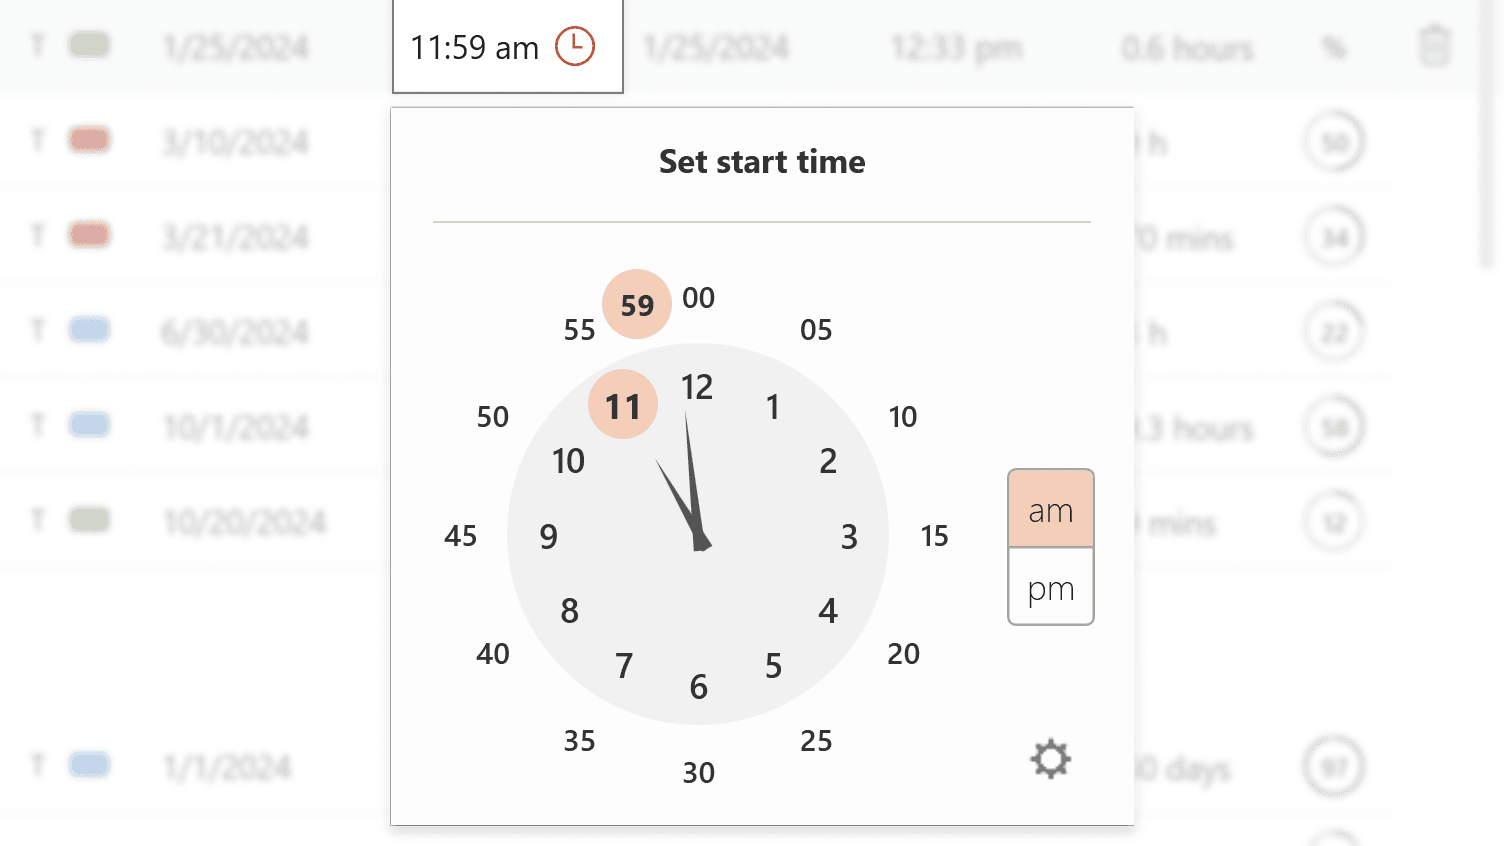Set minutes to 15
The image size is (1504, 846).
tap(934, 537)
